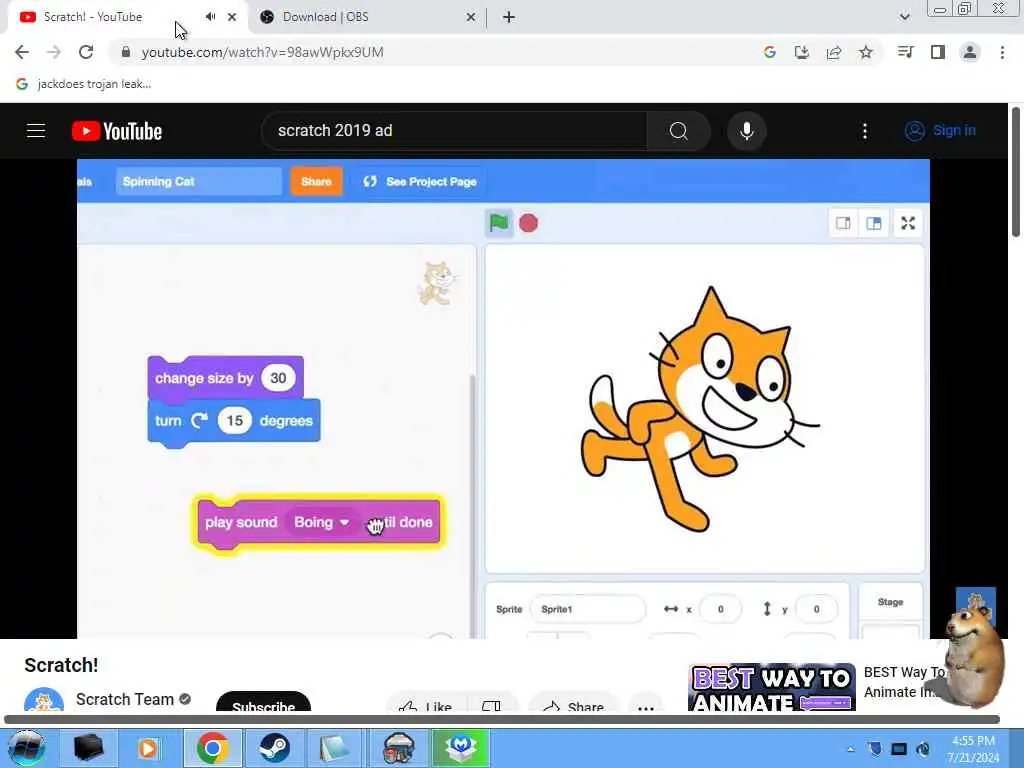Click the Sign in button
Viewport: 1024px width, 768px height.
tap(940, 131)
